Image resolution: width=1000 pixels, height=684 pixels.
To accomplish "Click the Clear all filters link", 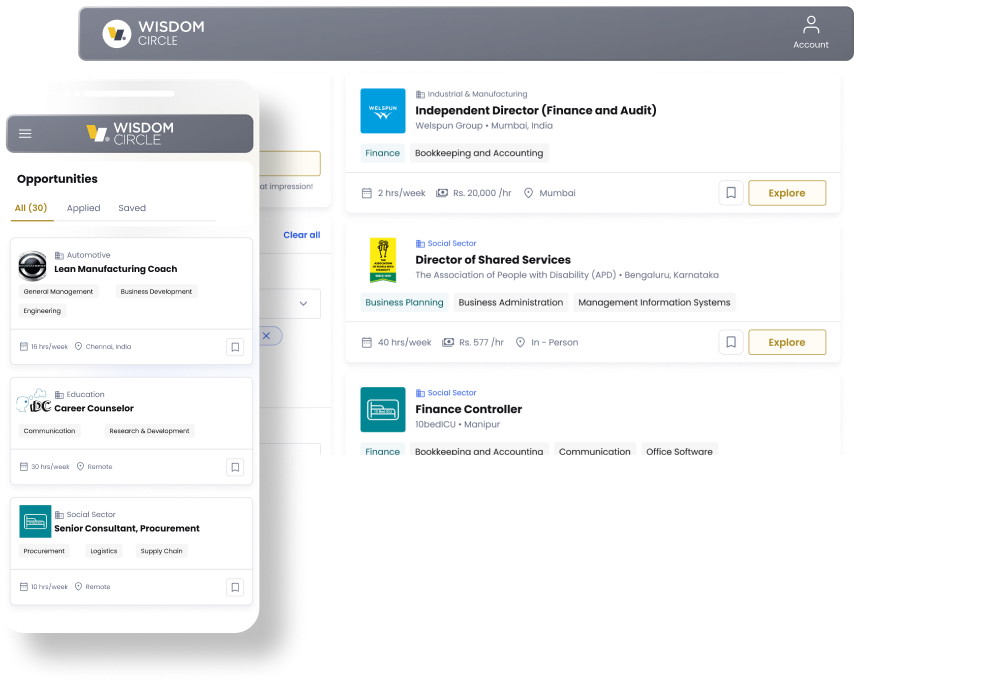I will click(x=302, y=235).
